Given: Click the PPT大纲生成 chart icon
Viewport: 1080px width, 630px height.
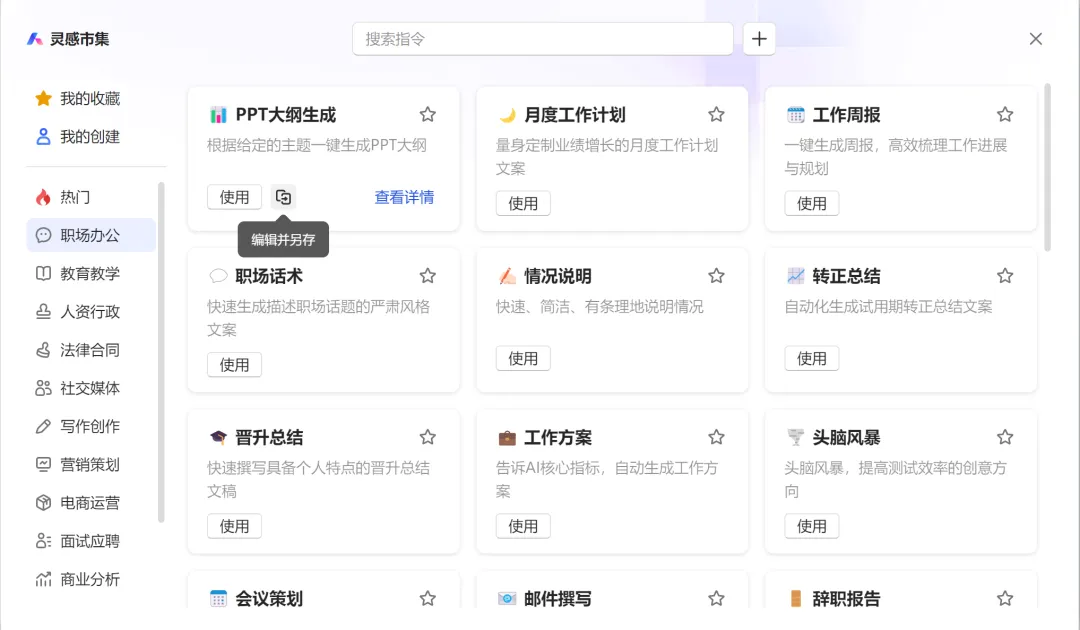Looking at the screenshot, I should 218,115.
